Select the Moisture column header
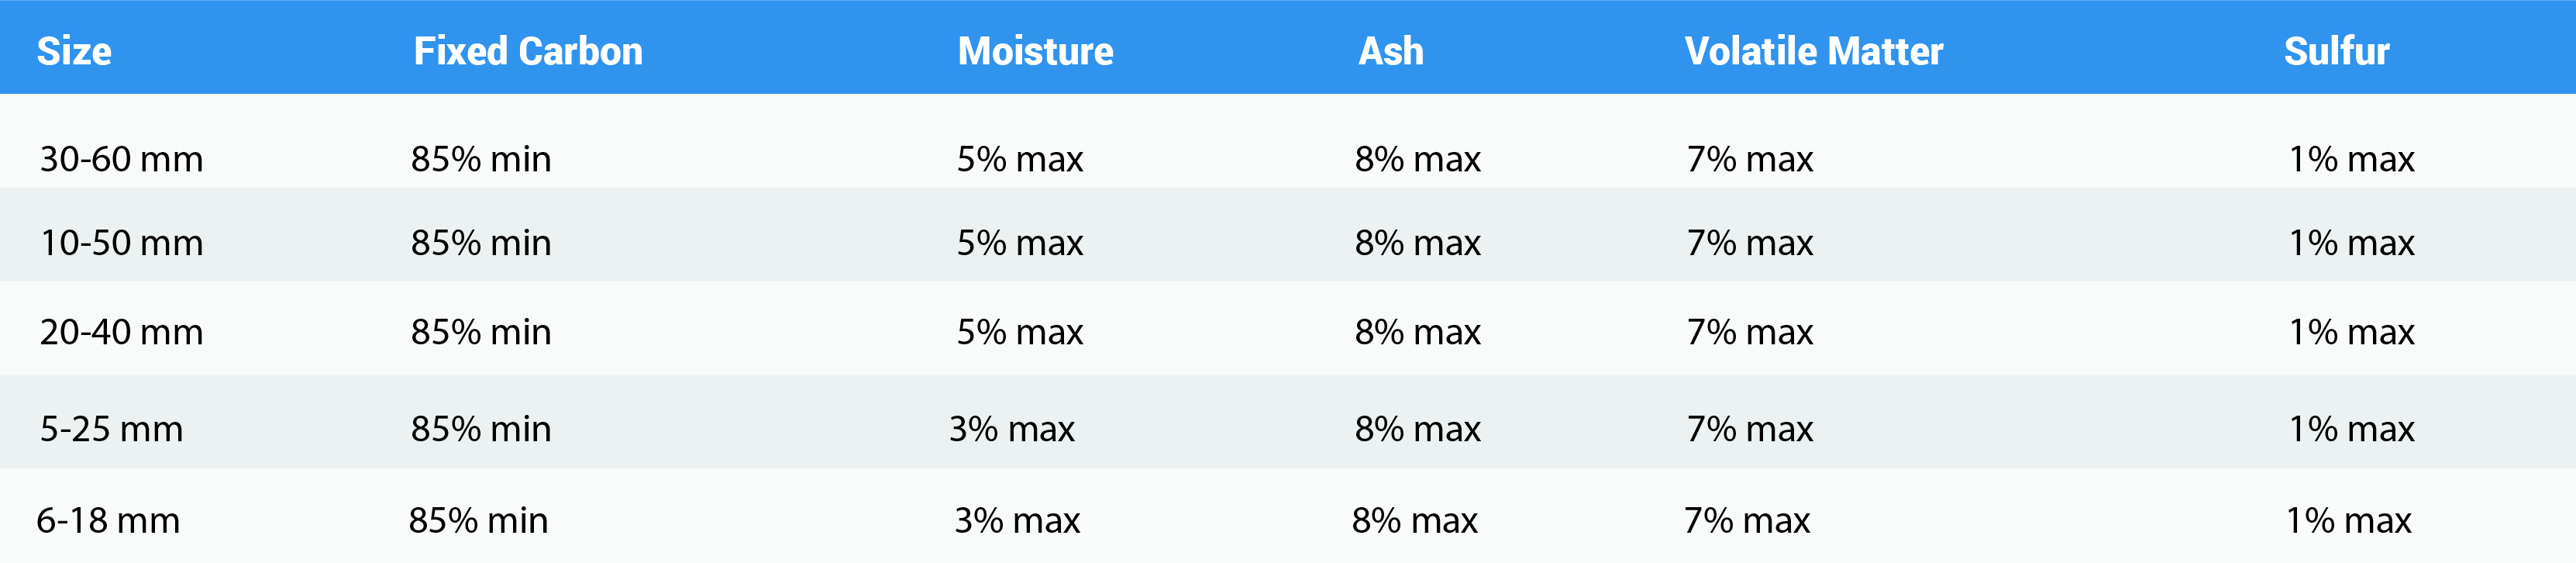This screenshot has width=2576, height=563. (1035, 51)
